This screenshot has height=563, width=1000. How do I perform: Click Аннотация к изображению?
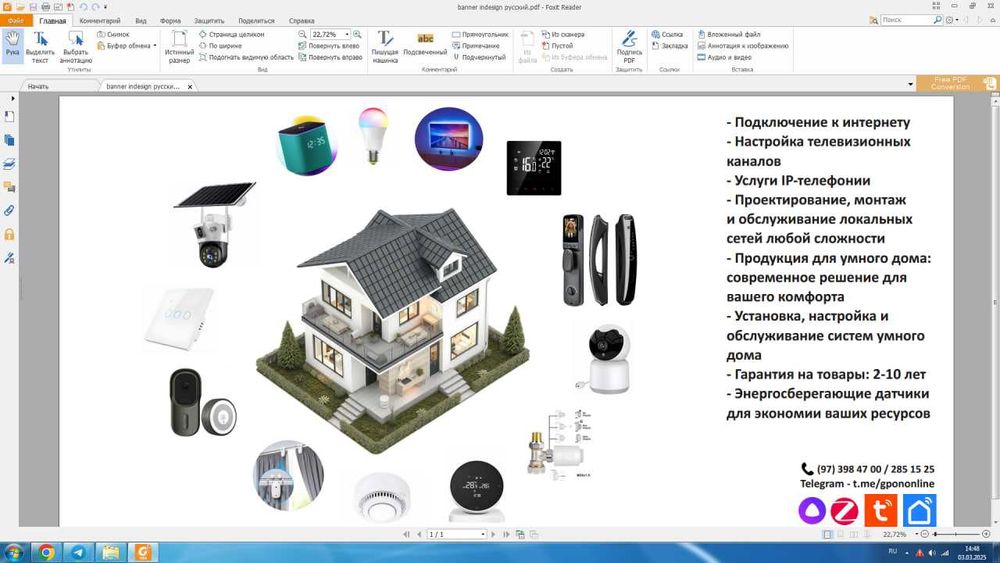pos(743,46)
